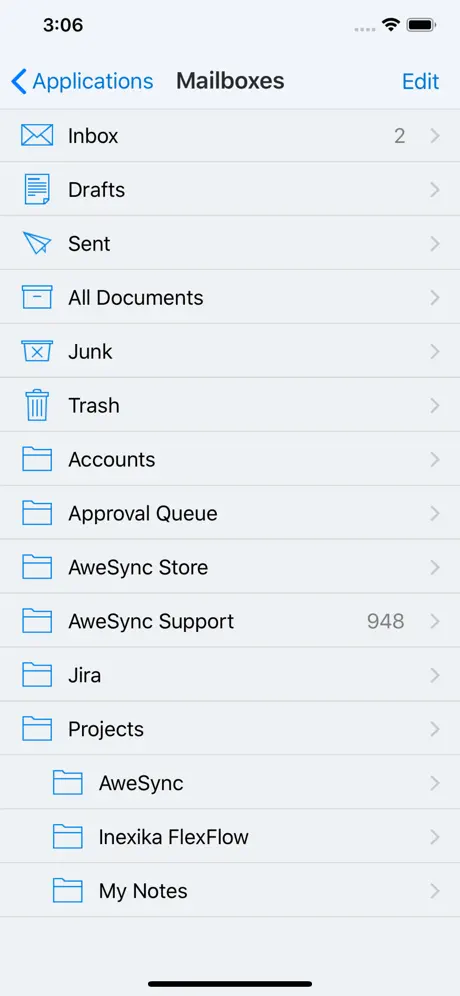The image size is (460, 996).
Task: Tap the battery status icon
Action: pyautogui.click(x=421, y=25)
